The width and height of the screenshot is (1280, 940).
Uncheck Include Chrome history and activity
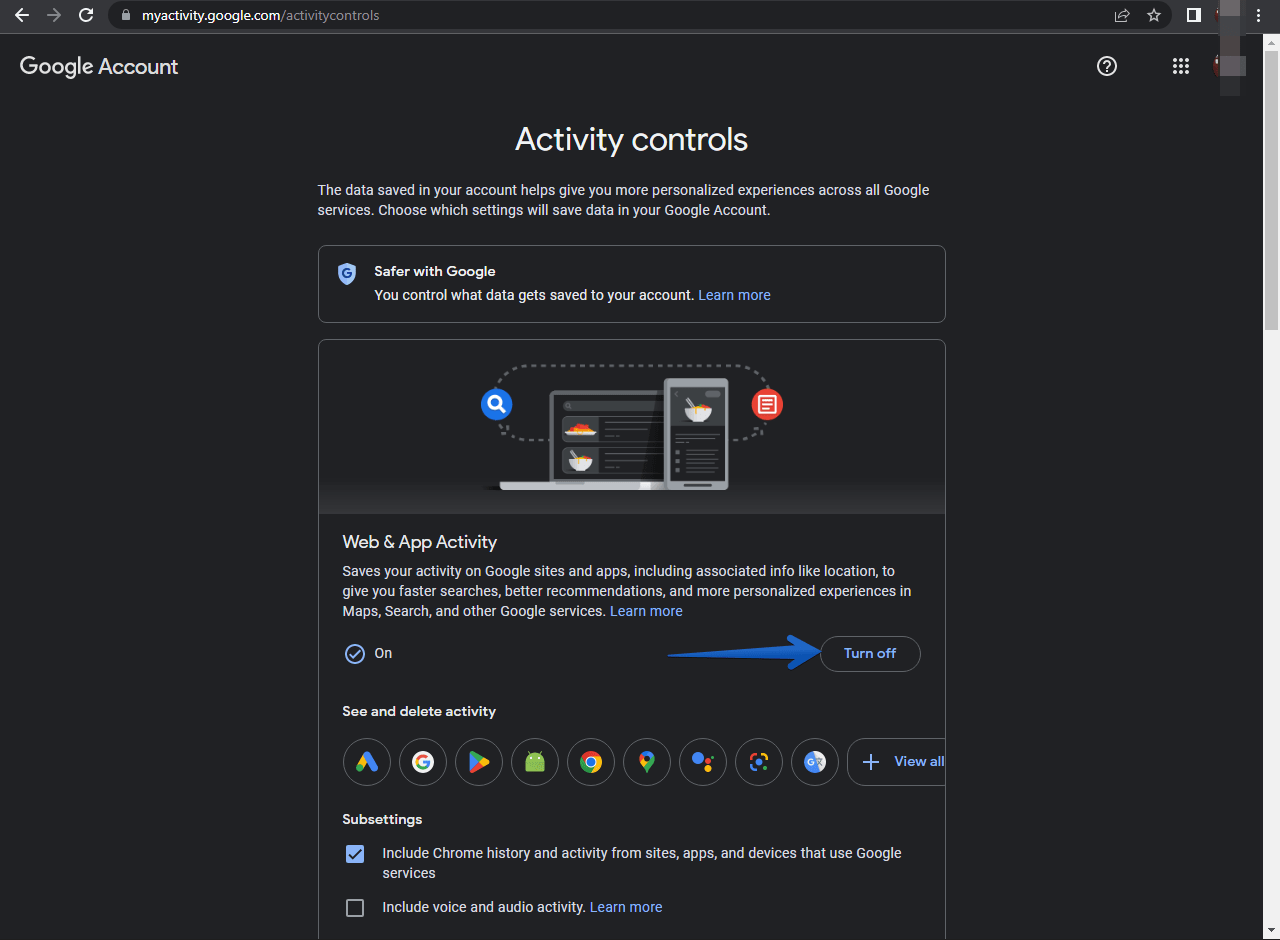coord(355,854)
